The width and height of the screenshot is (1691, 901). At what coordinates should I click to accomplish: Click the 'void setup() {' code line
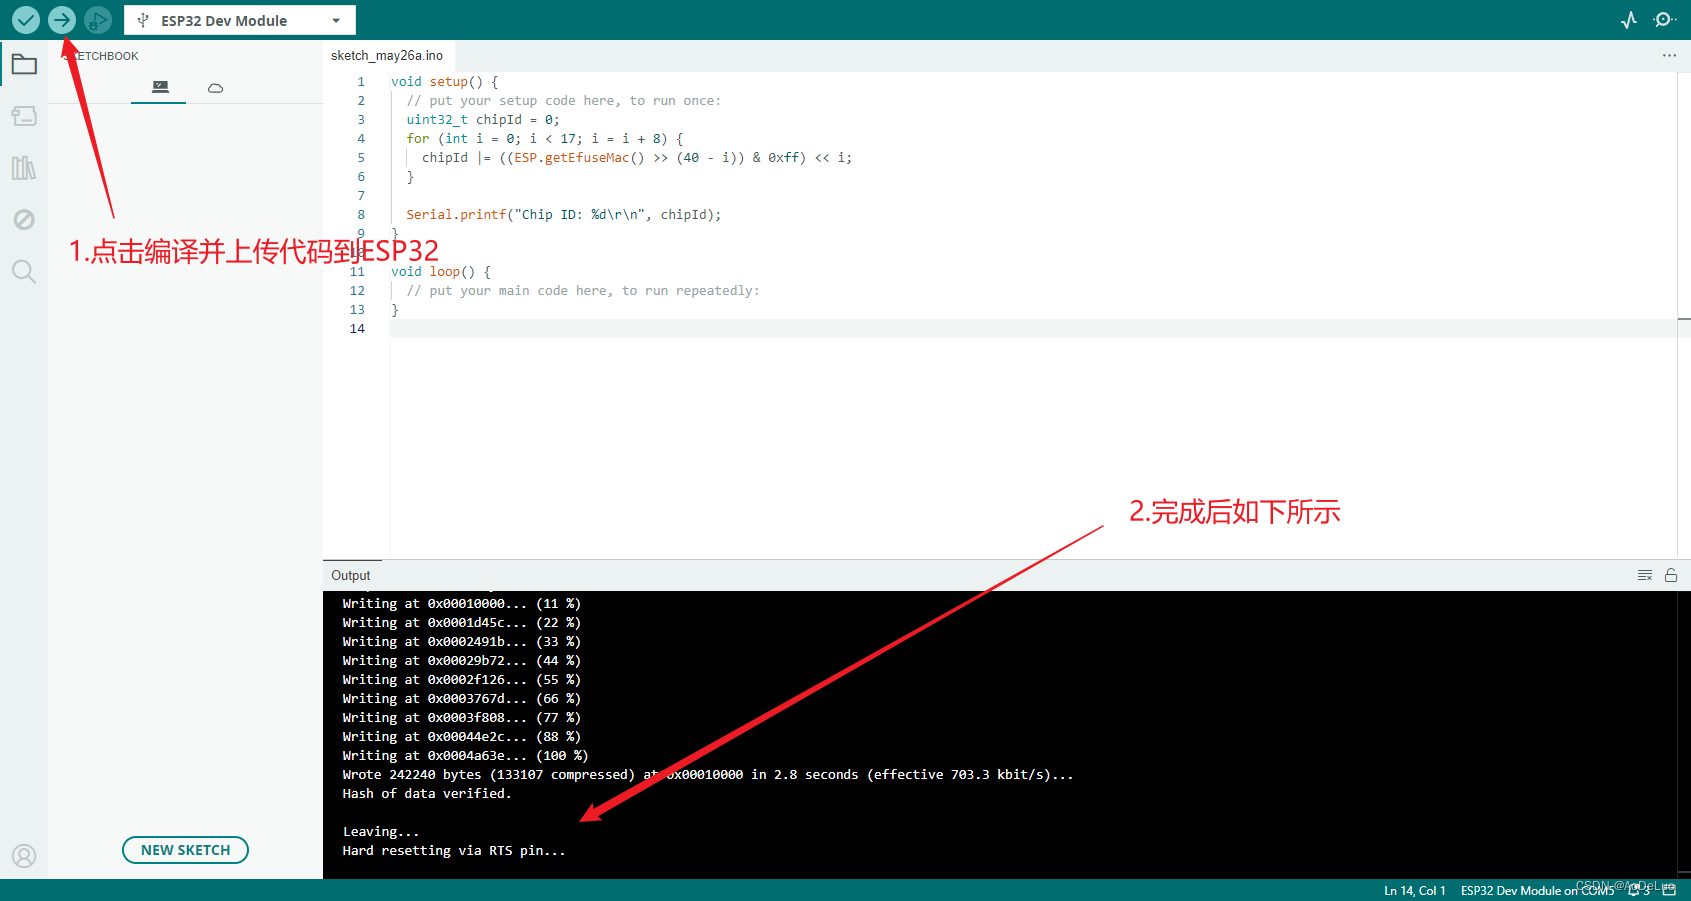tap(444, 82)
